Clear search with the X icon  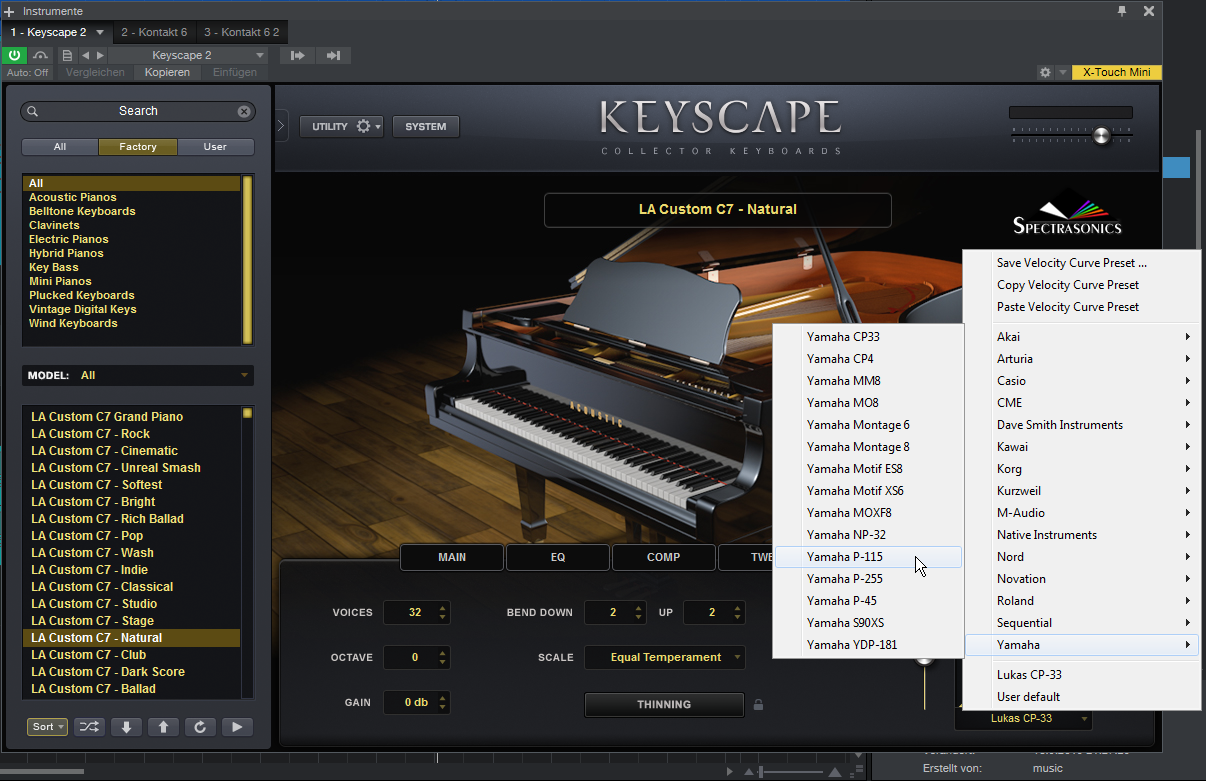[244, 112]
